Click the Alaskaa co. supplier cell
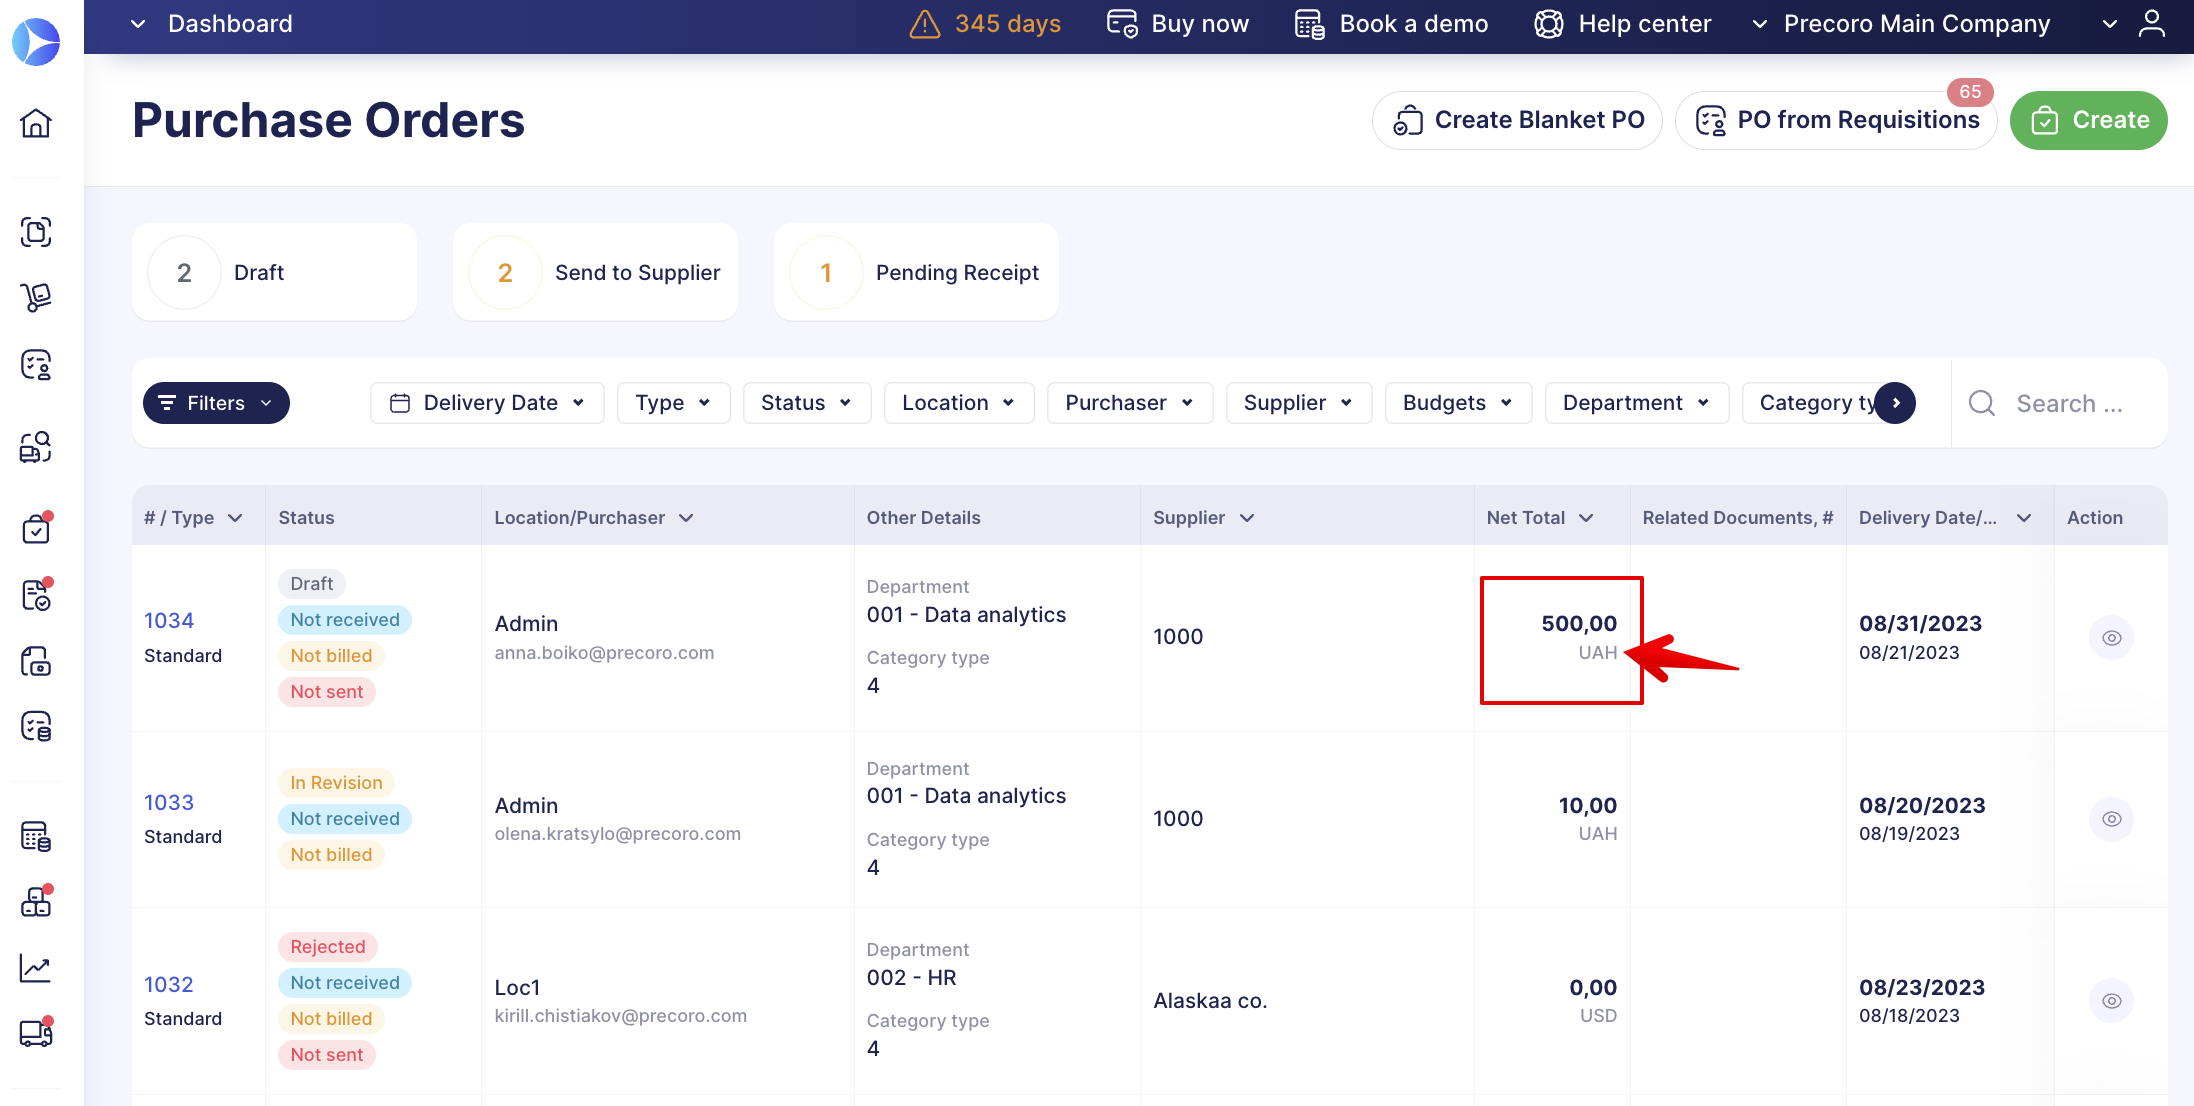The image size is (2194, 1106). 1210,1001
